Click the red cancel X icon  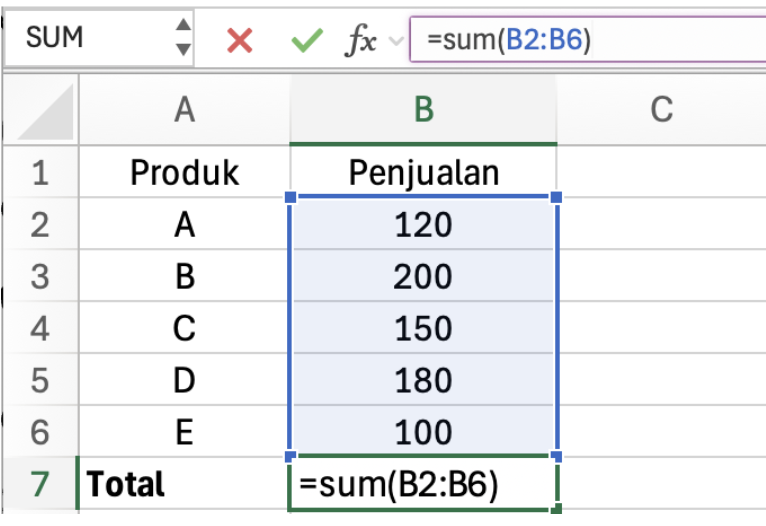click(x=239, y=40)
